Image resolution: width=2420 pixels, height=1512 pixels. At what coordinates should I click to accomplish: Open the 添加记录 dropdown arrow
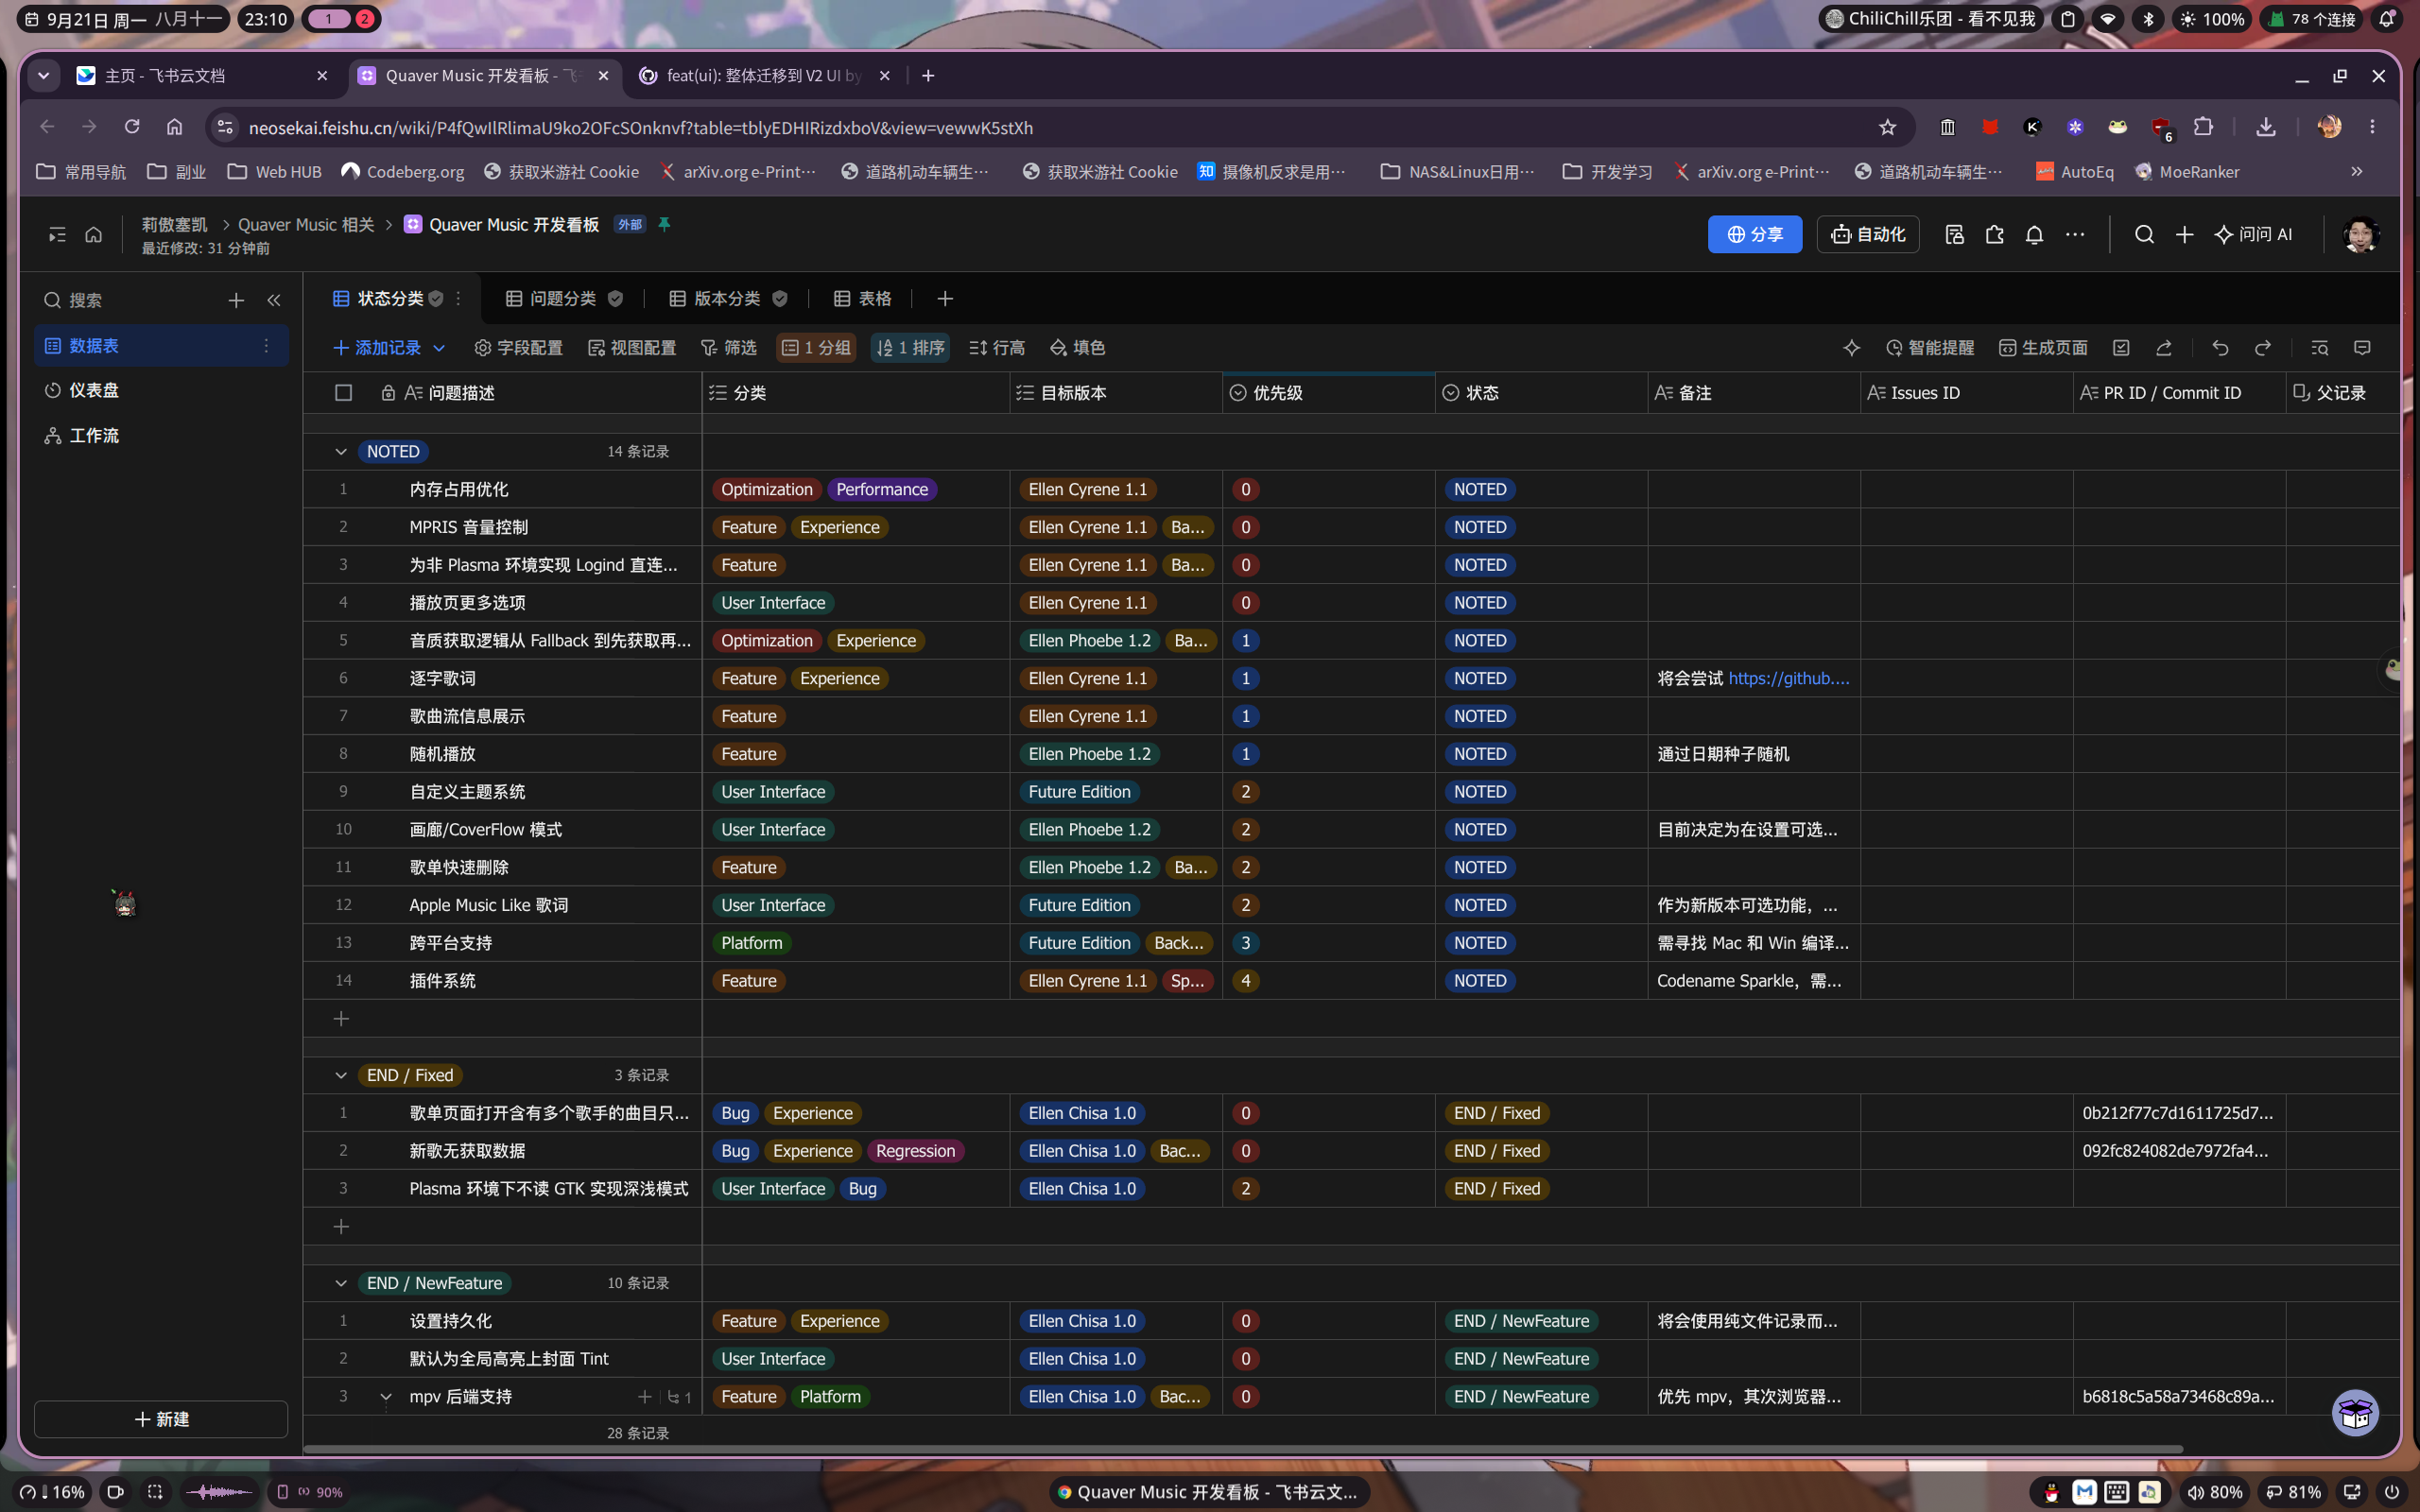[x=439, y=348]
